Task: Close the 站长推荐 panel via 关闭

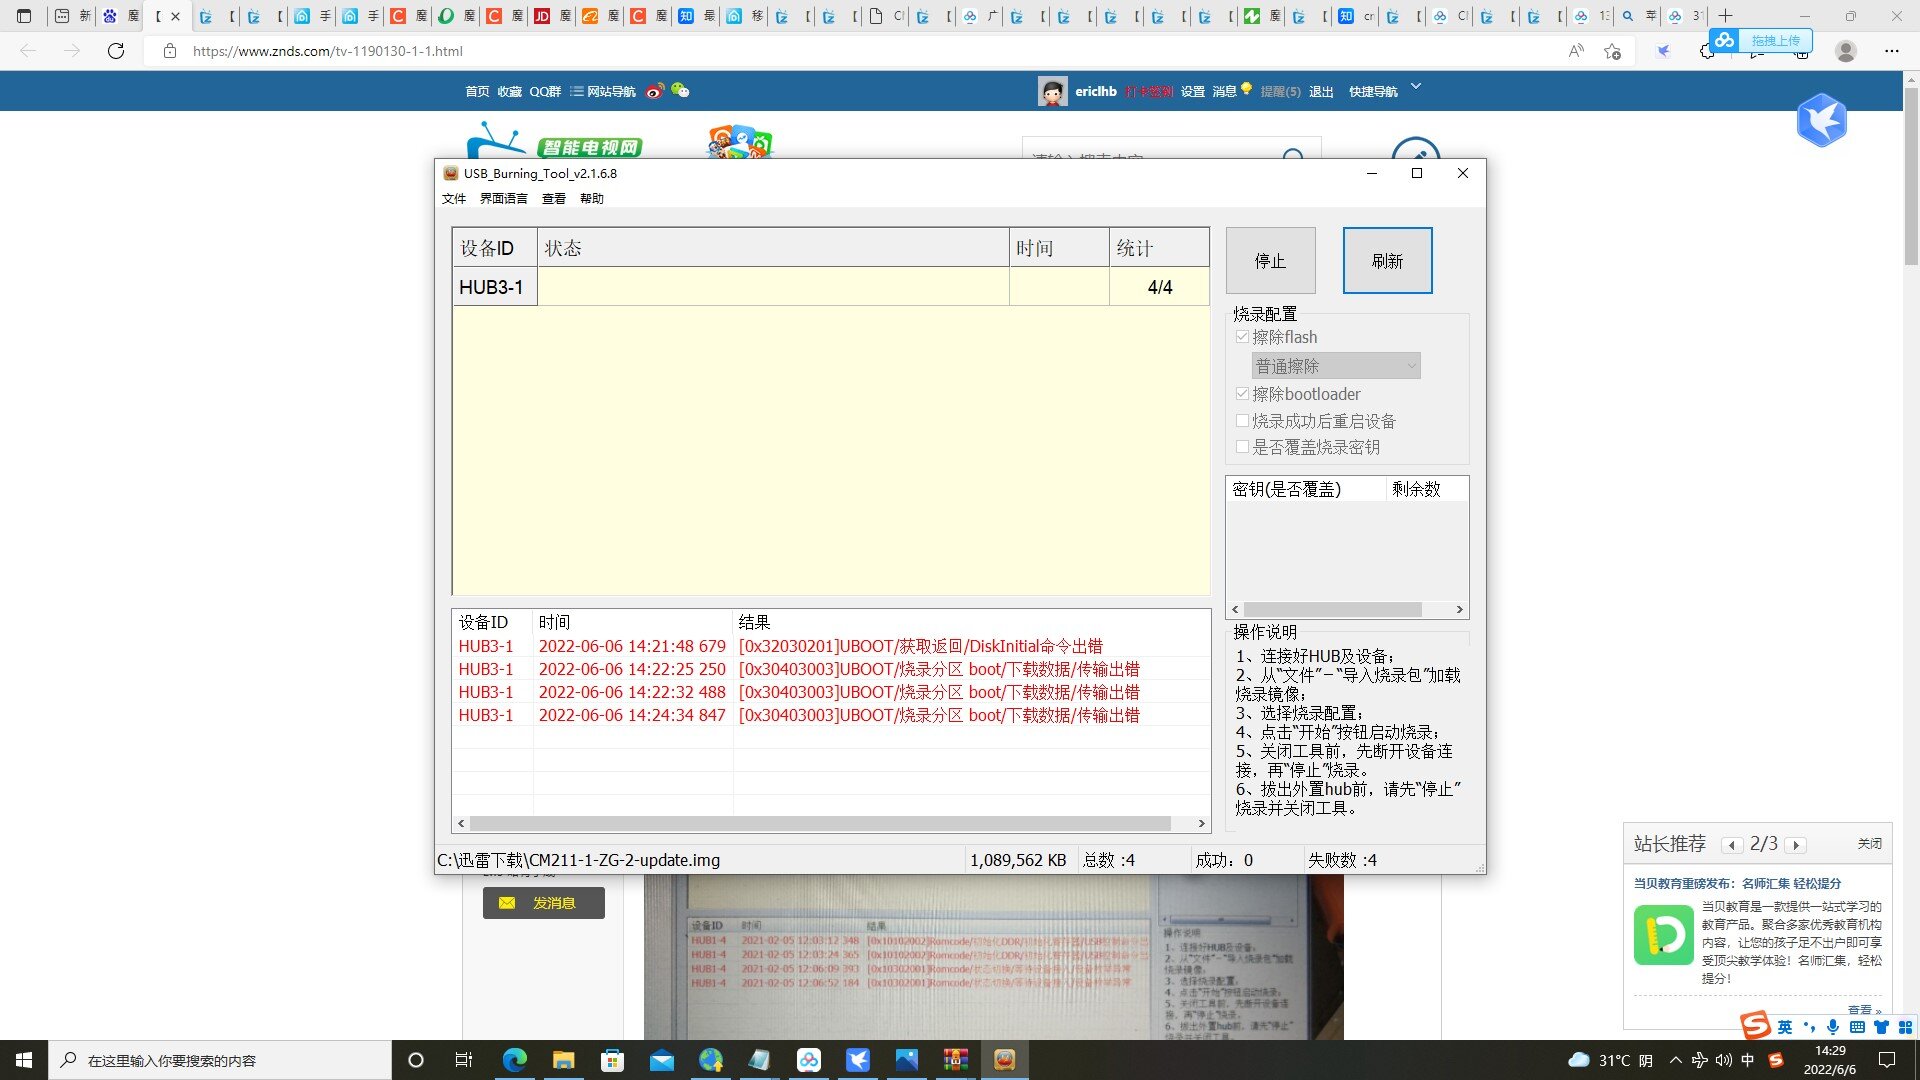Action: click(1869, 844)
